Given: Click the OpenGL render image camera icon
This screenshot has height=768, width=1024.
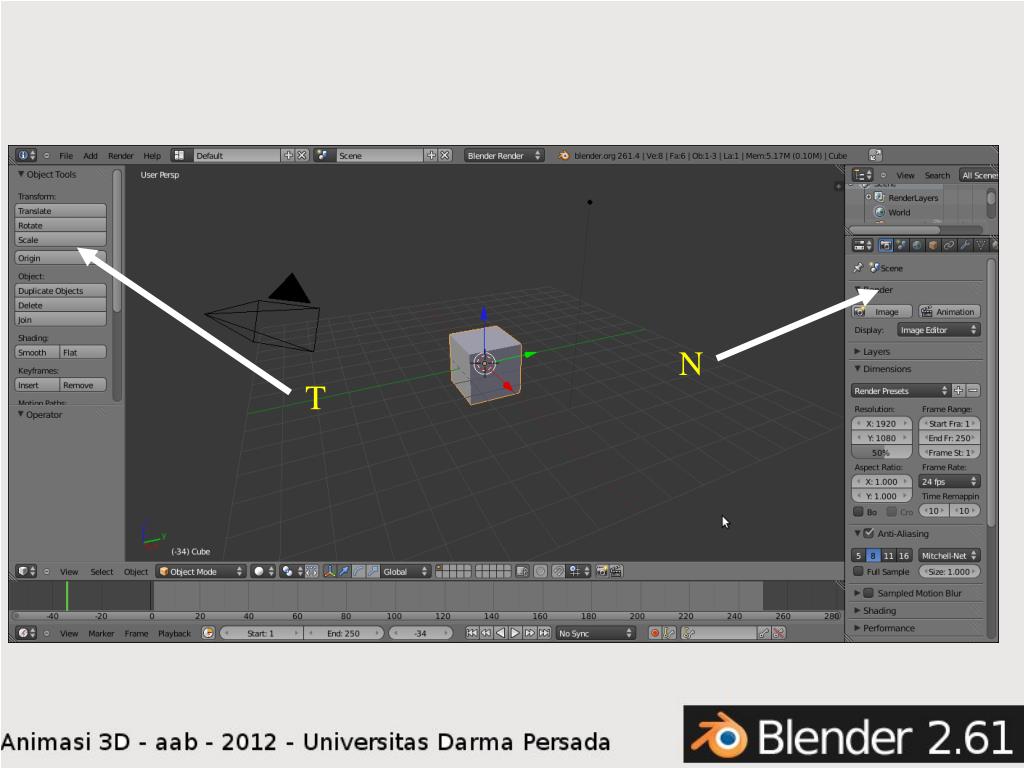Looking at the screenshot, I should (x=601, y=571).
